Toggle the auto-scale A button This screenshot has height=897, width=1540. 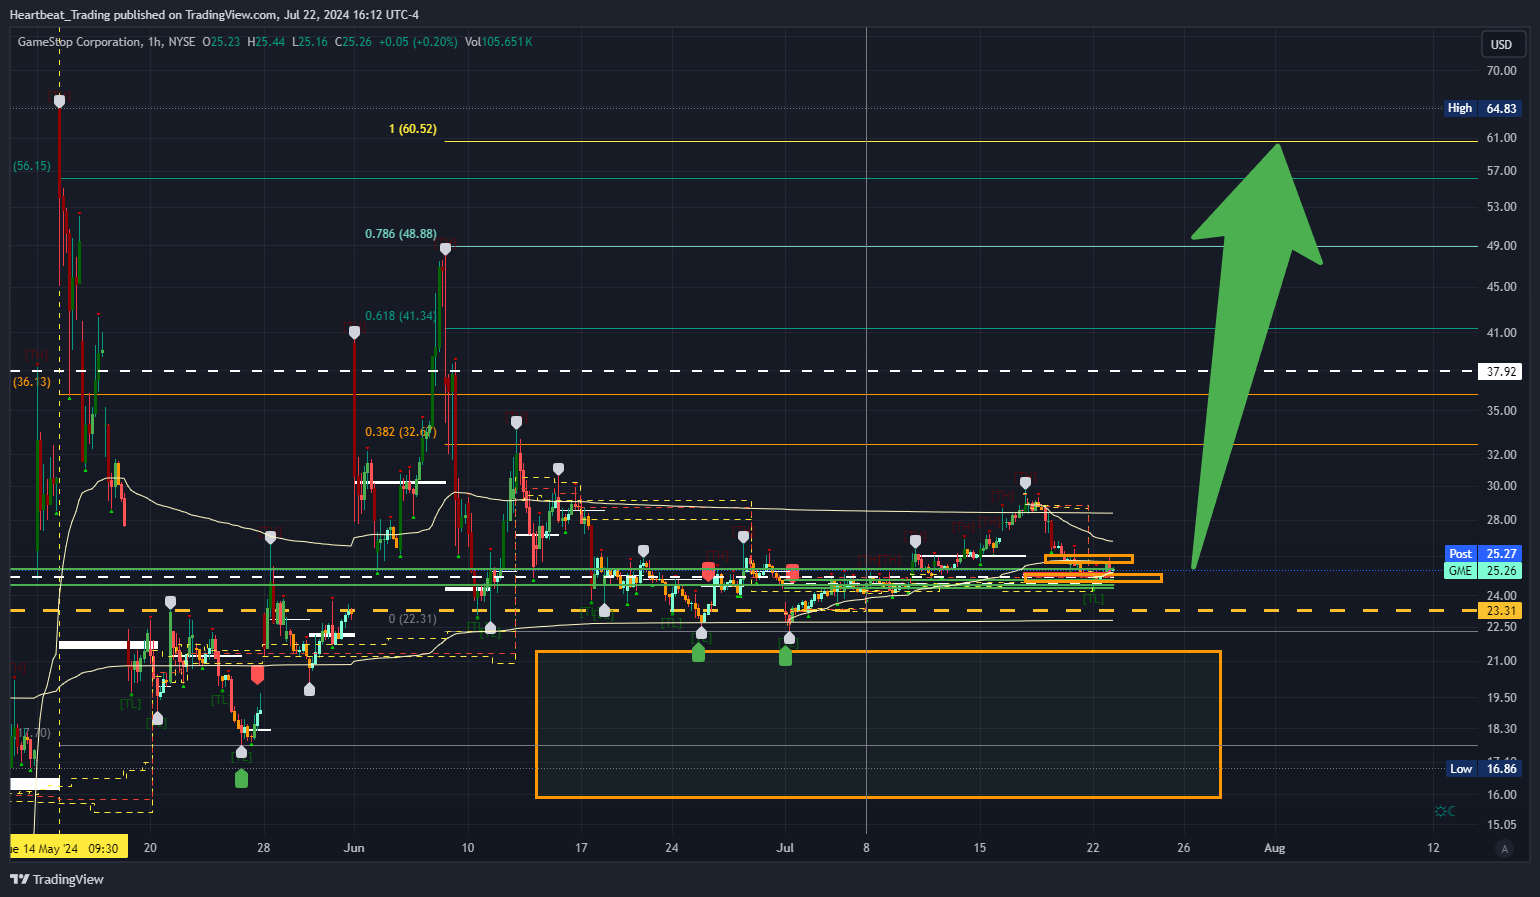[1504, 849]
